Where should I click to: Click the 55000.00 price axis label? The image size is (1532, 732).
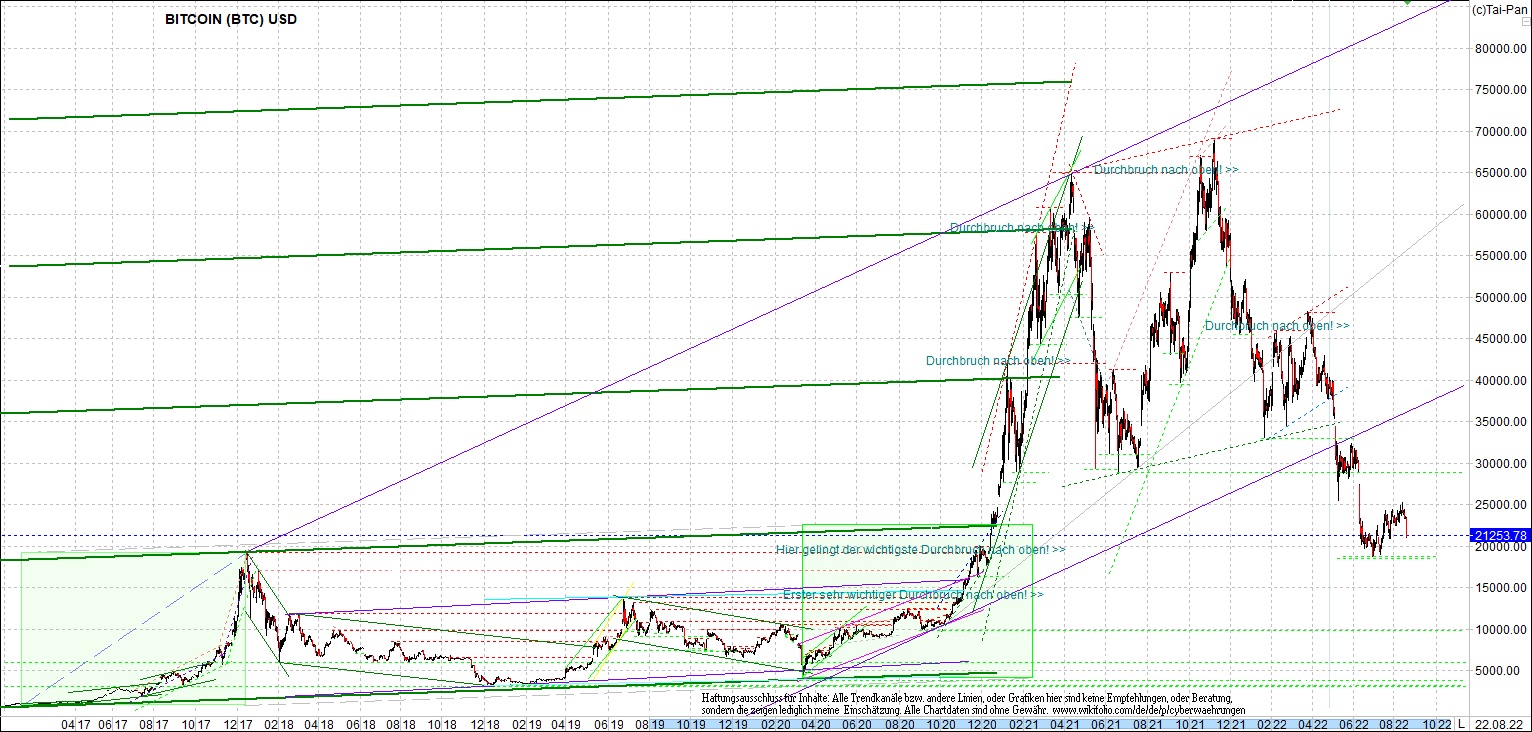[x=1500, y=256]
